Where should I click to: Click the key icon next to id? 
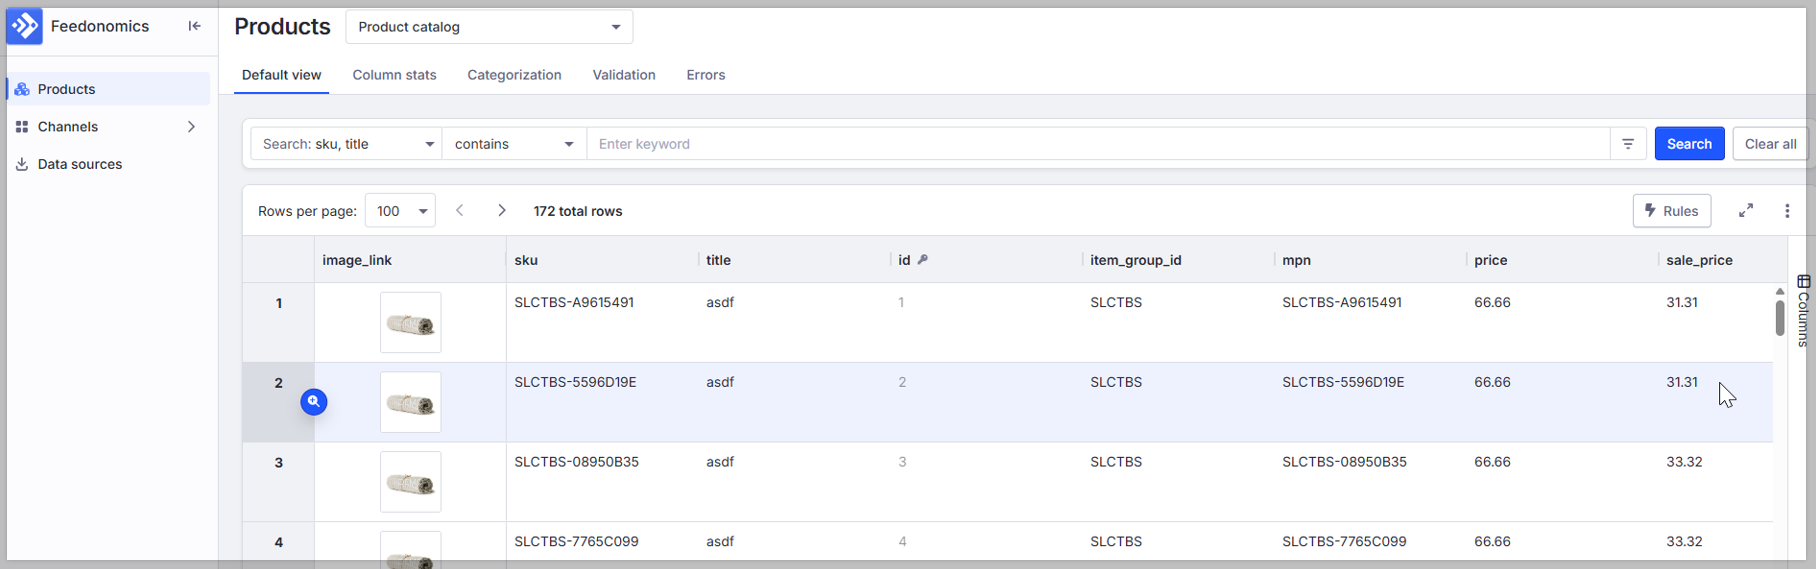(x=923, y=260)
